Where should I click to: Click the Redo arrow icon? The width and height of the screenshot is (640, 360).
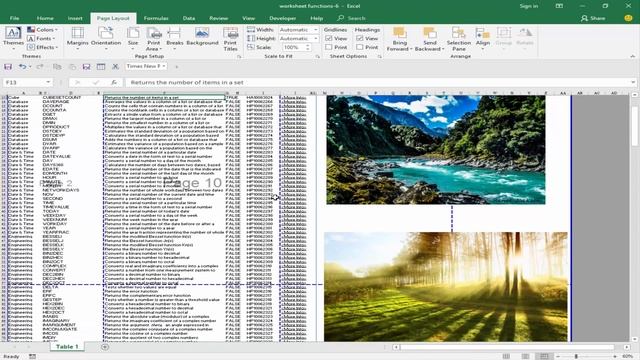(x=40, y=67)
